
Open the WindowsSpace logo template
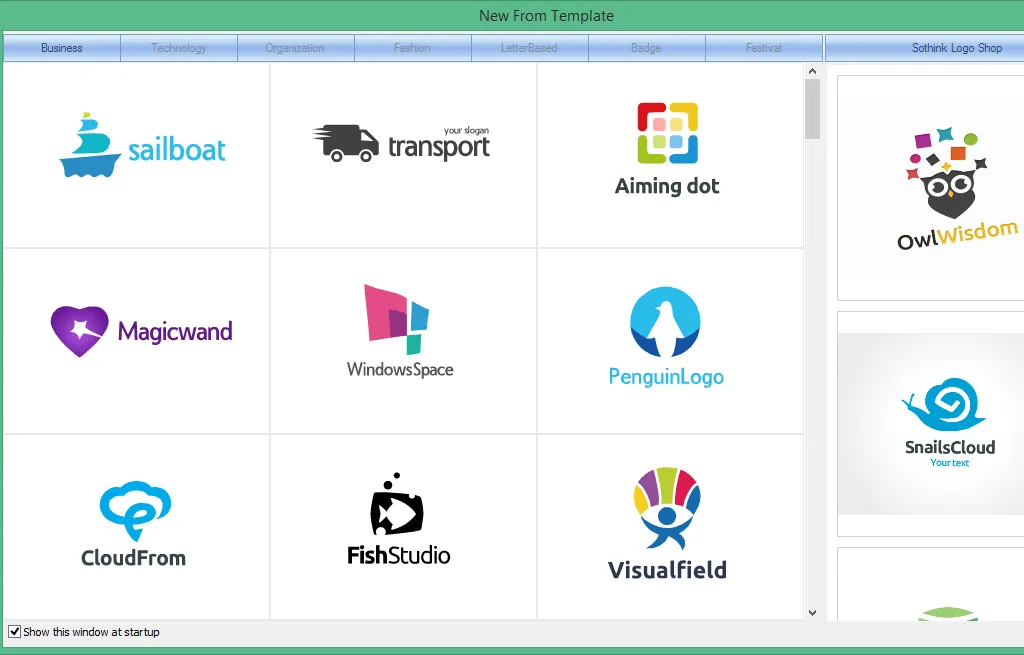(404, 341)
